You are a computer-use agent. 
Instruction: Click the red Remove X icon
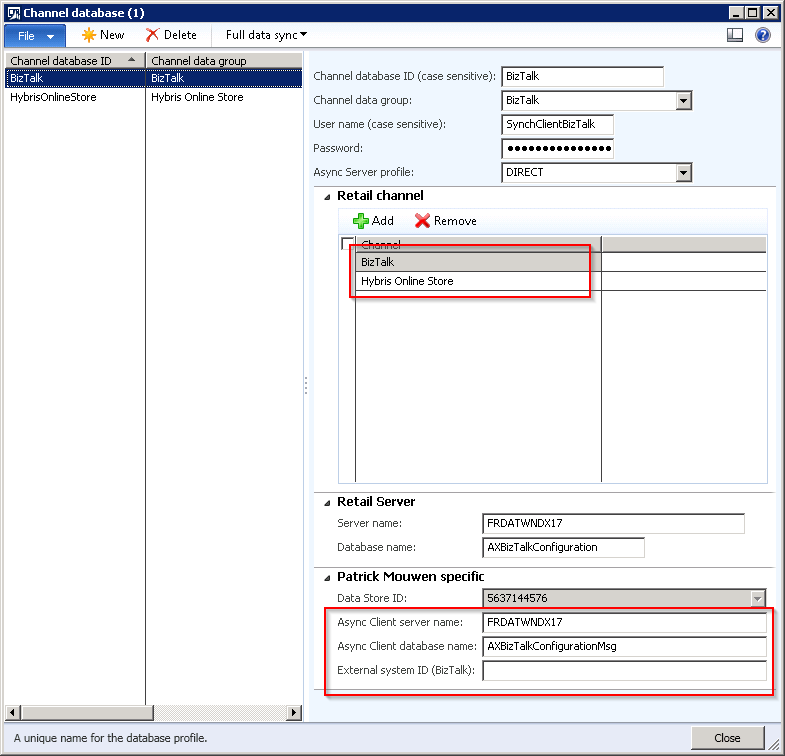pyautogui.click(x=422, y=221)
